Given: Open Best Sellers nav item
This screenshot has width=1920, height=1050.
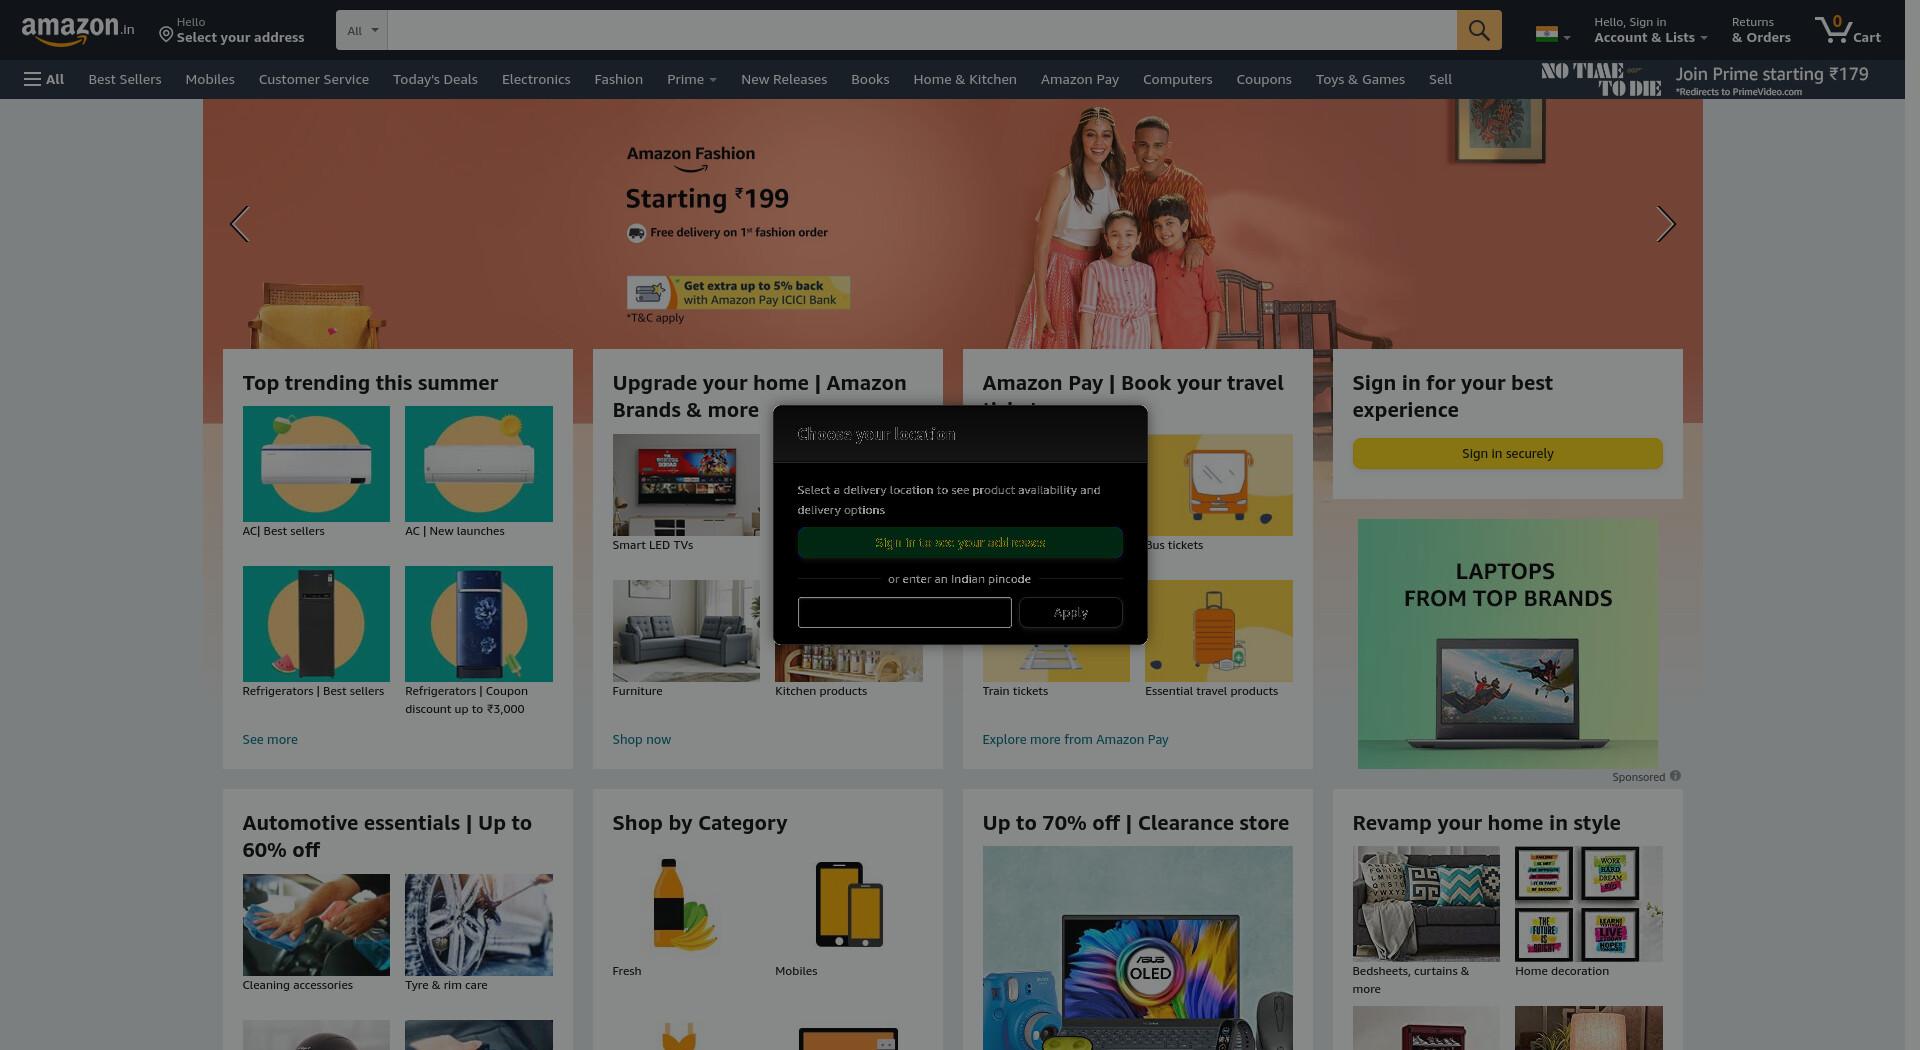Looking at the screenshot, I should tap(125, 79).
